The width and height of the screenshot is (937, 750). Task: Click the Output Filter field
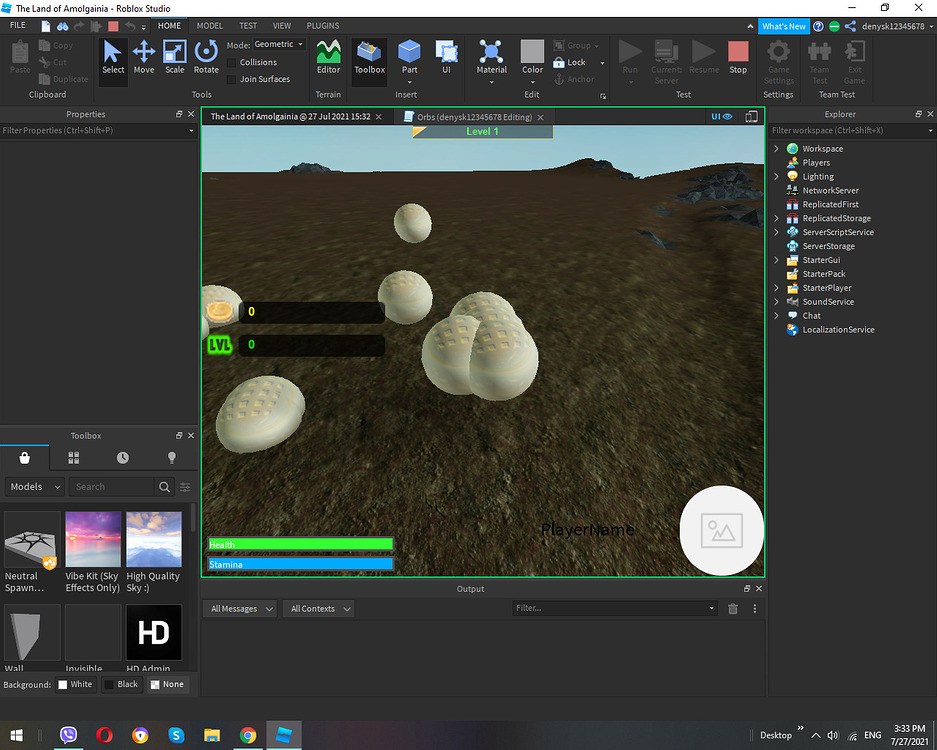click(615, 608)
